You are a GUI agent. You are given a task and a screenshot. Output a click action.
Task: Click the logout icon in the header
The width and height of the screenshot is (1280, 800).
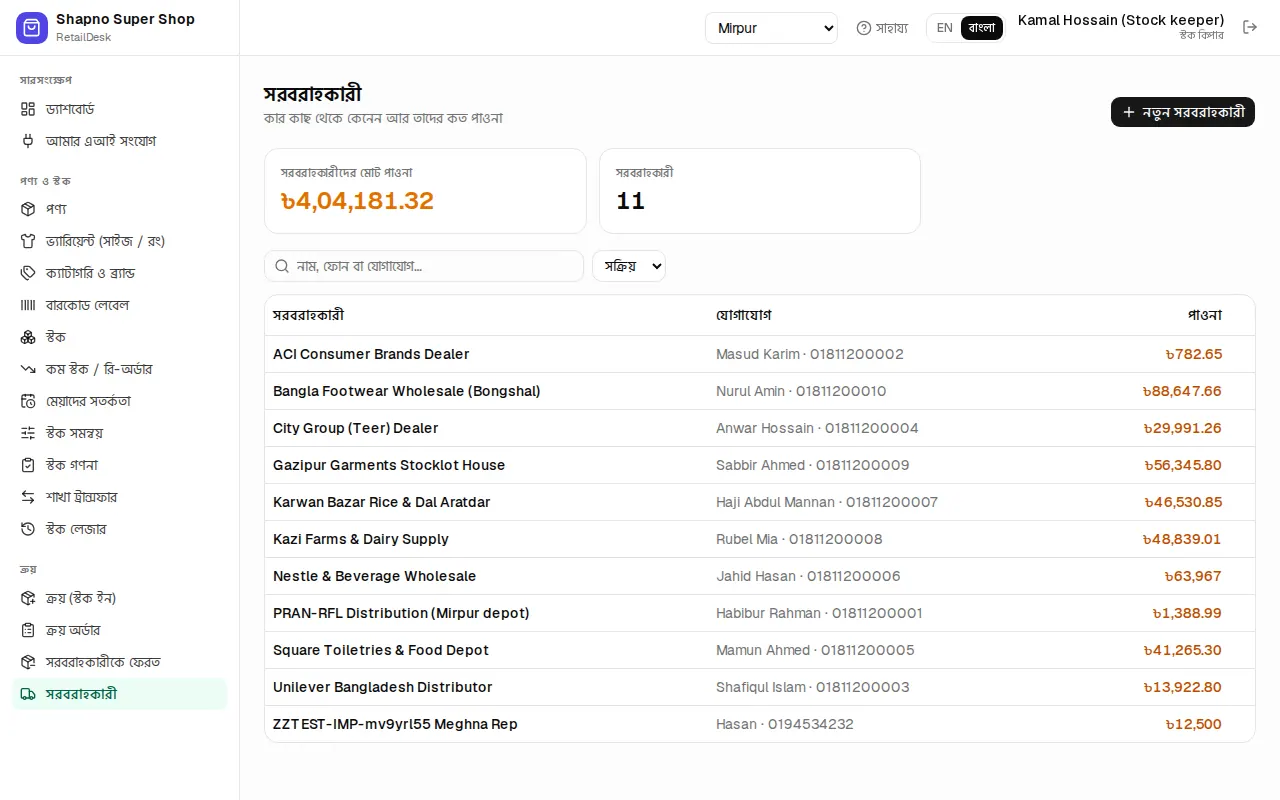pos(1250,28)
